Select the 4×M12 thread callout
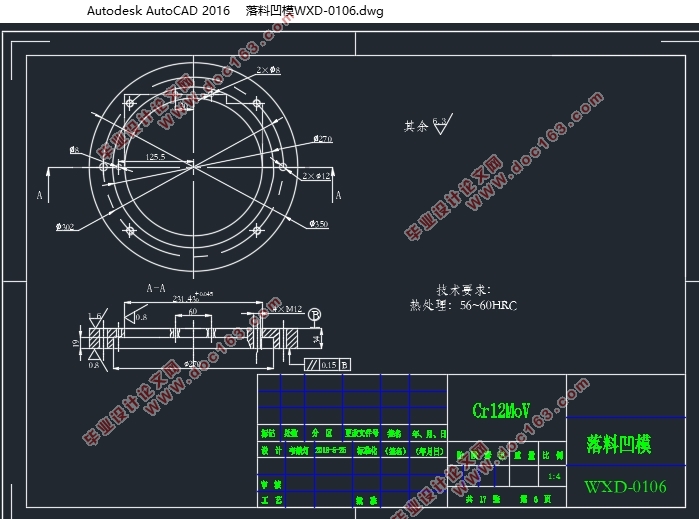 288,309
